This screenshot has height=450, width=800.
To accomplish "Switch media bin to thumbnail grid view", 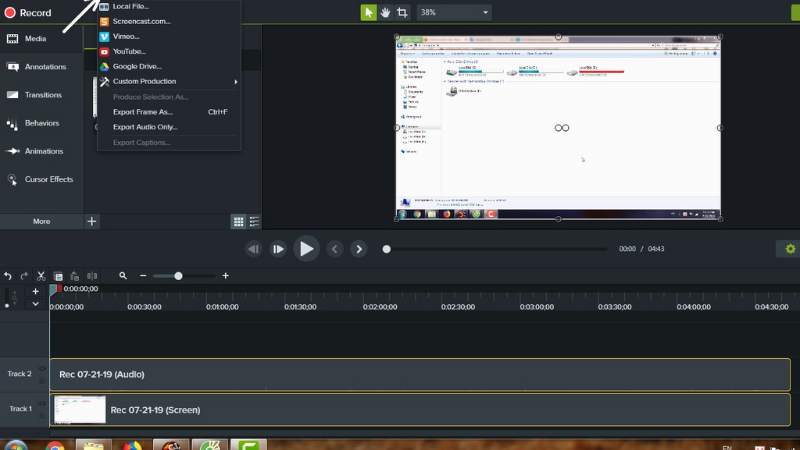I will 238,221.
